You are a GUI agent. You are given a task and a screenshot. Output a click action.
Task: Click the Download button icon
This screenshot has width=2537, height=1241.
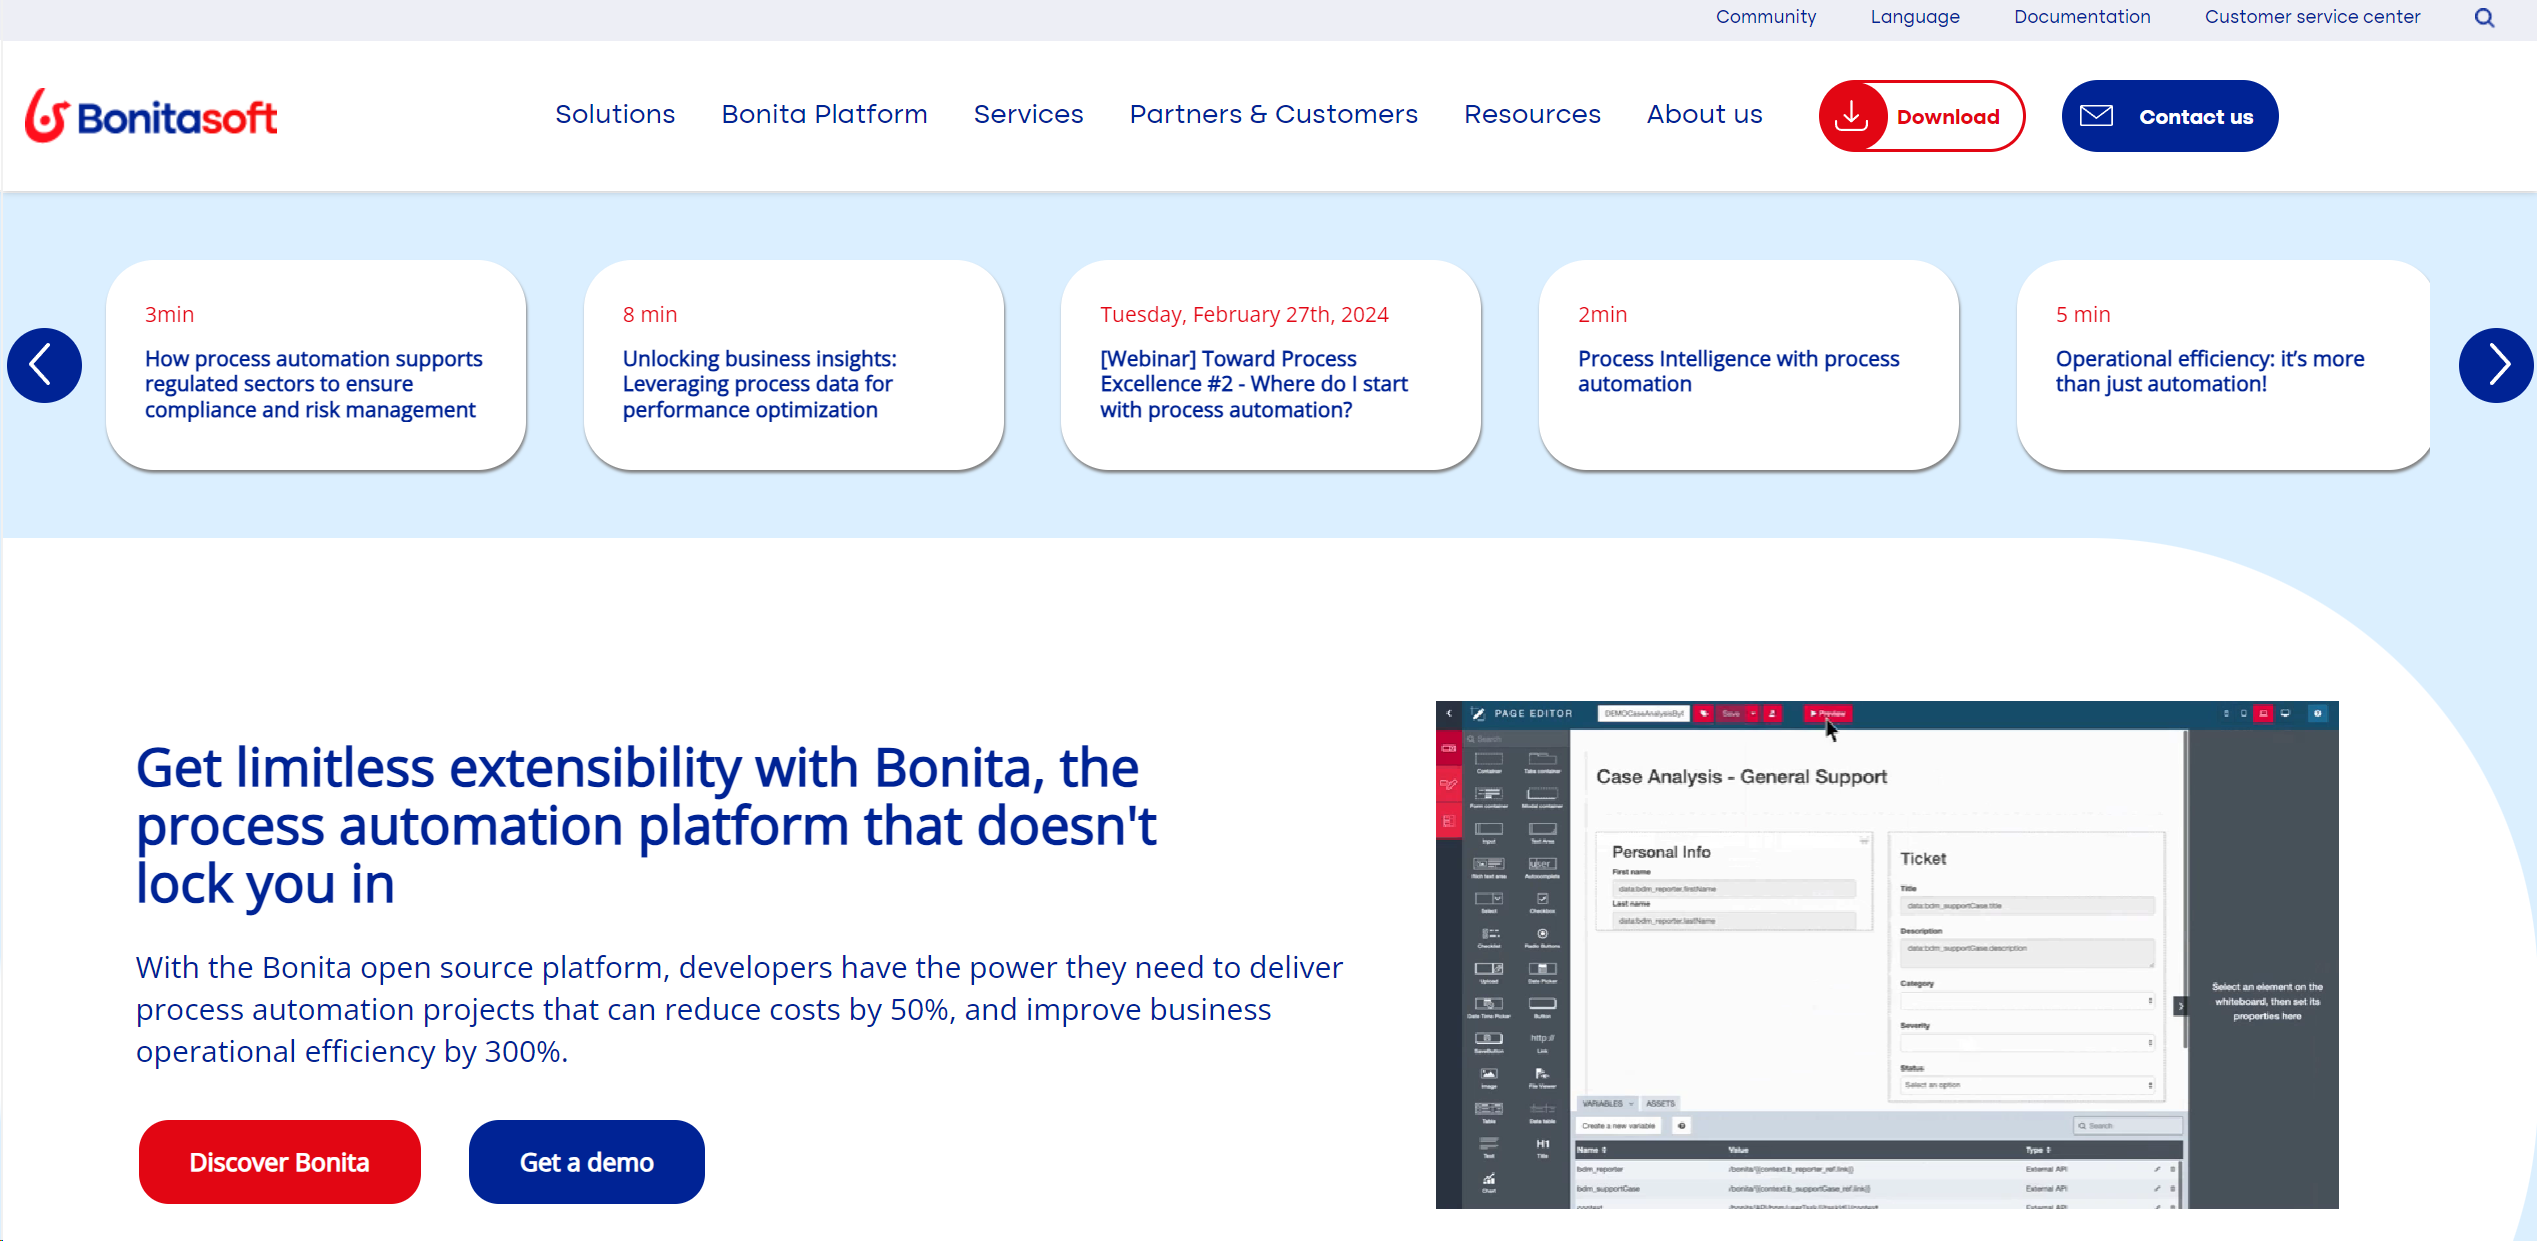[1848, 115]
